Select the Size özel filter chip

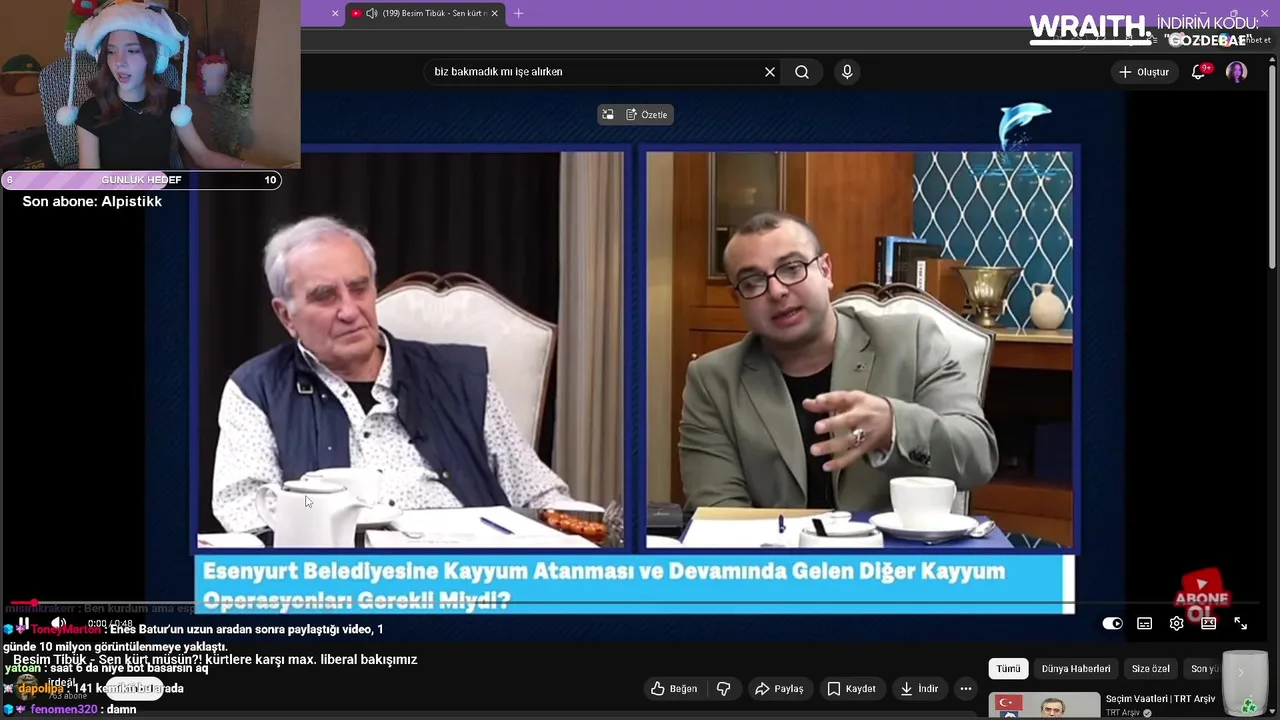1150,668
